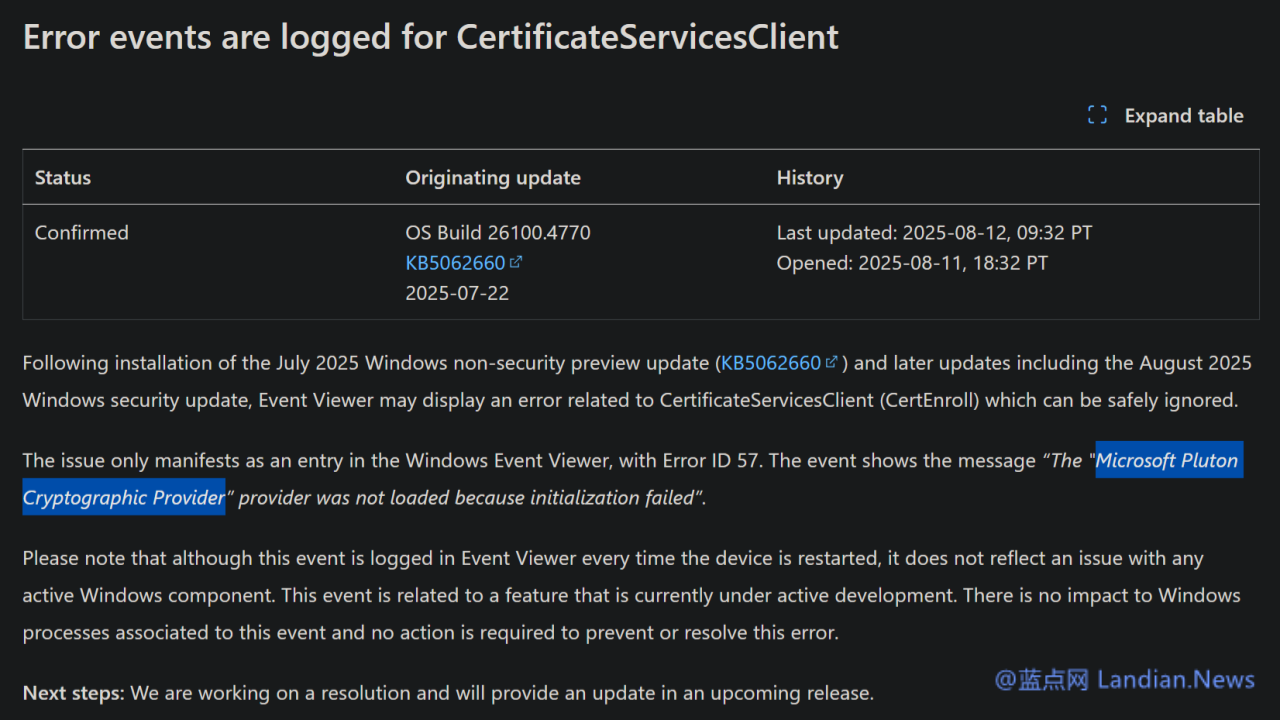Click the Confirmed status cell
Image resolution: width=1280 pixels, height=720 pixels.
(82, 233)
